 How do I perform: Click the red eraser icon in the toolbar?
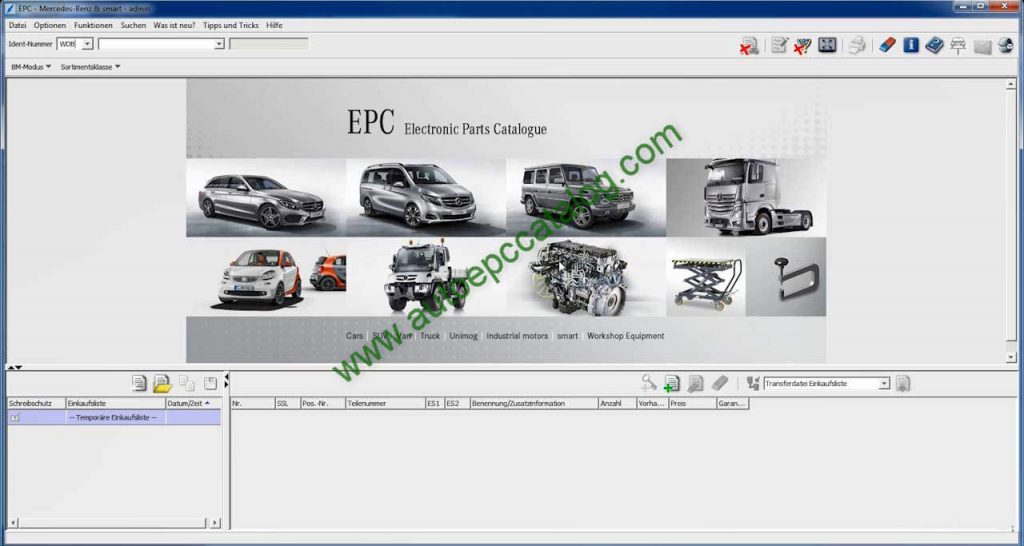(x=886, y=45)
